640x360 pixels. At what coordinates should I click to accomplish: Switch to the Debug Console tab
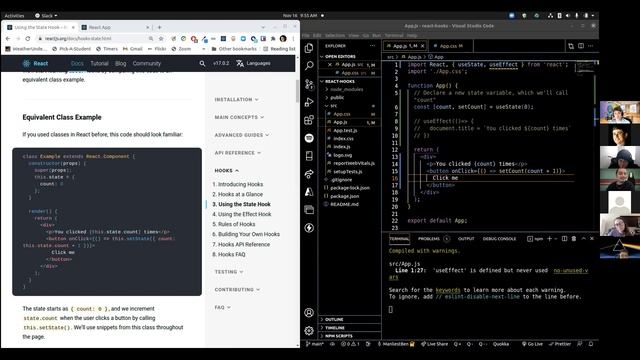click(499, 239)
